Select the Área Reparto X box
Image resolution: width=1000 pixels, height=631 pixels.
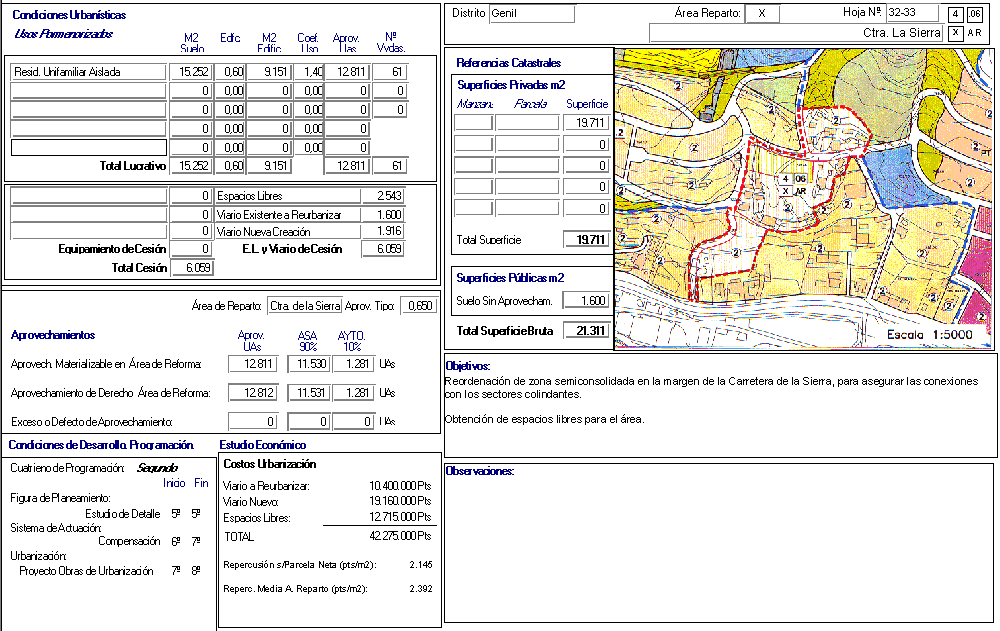pyautogui.click(x=762, y=14)
